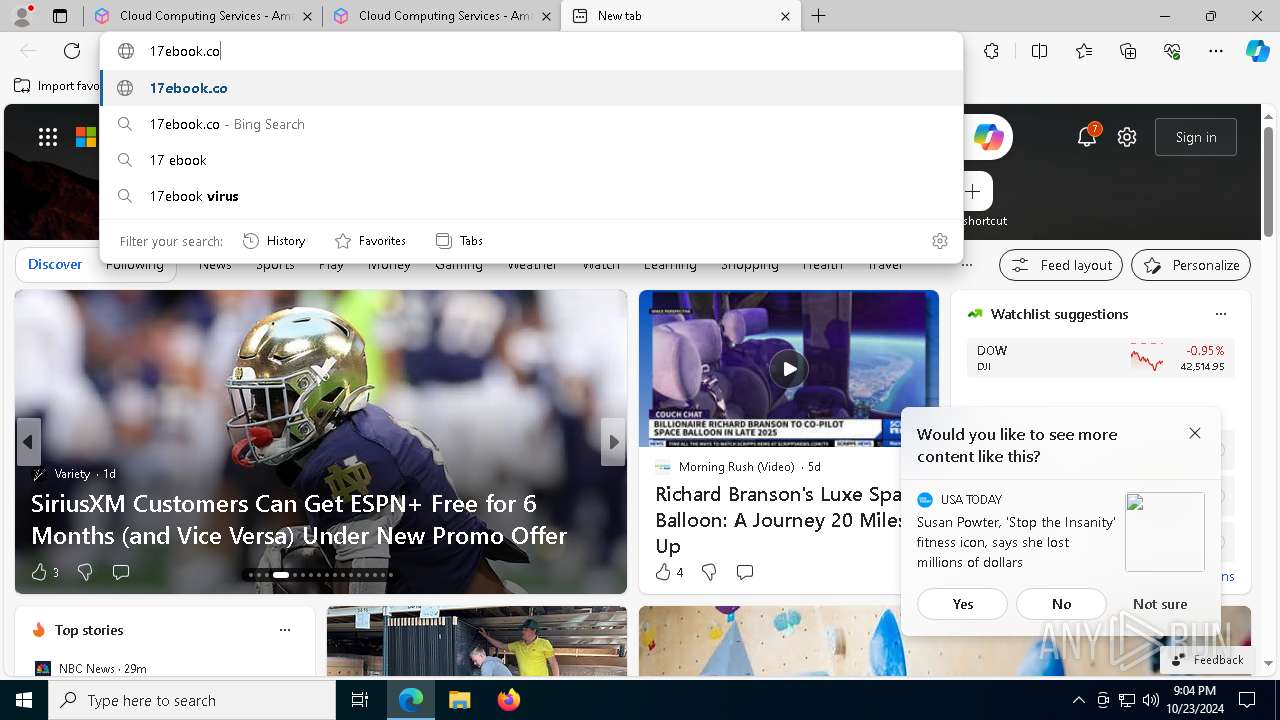This screenshot has height=720, width=1280.
Task: Open comments on SiriusXM article
Action: (121, 572)
